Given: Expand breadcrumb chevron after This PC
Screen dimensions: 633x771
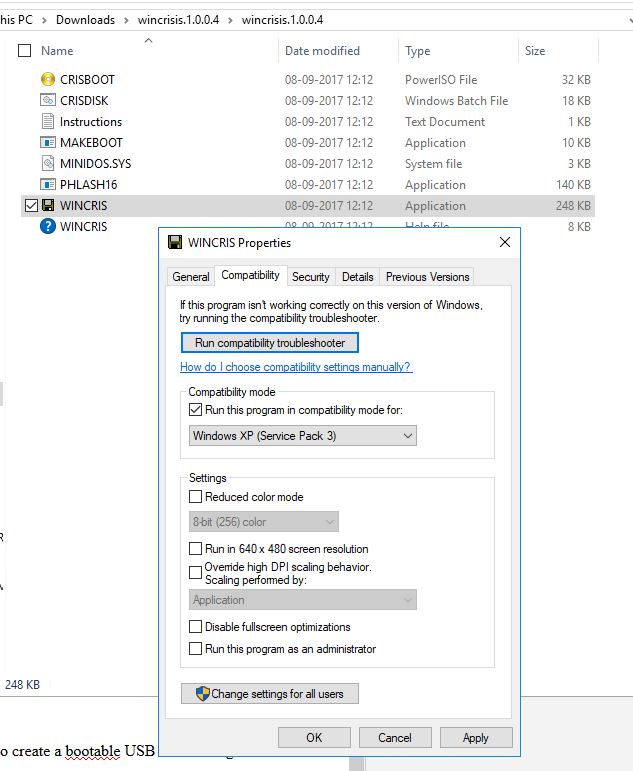Looking at the screenshot, I should tap(44, 20).
